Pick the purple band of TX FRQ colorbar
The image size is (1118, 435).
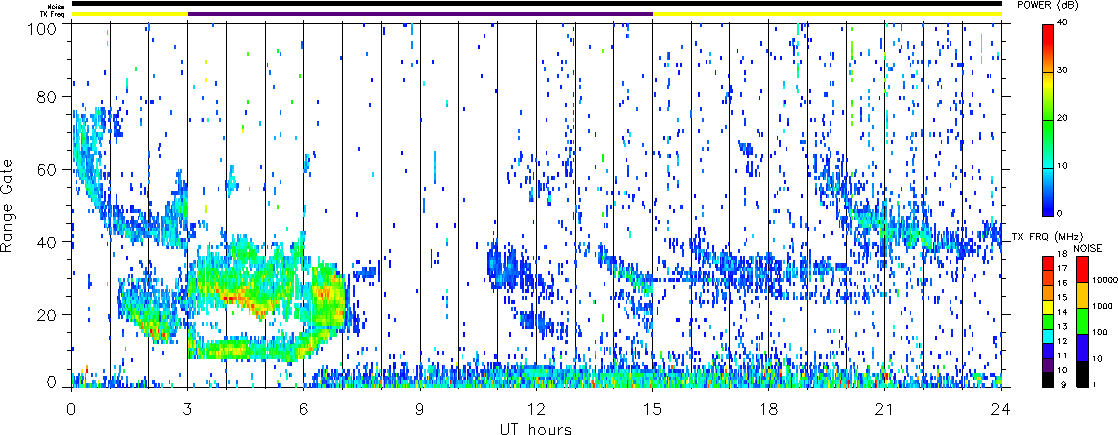[1048, 365]
